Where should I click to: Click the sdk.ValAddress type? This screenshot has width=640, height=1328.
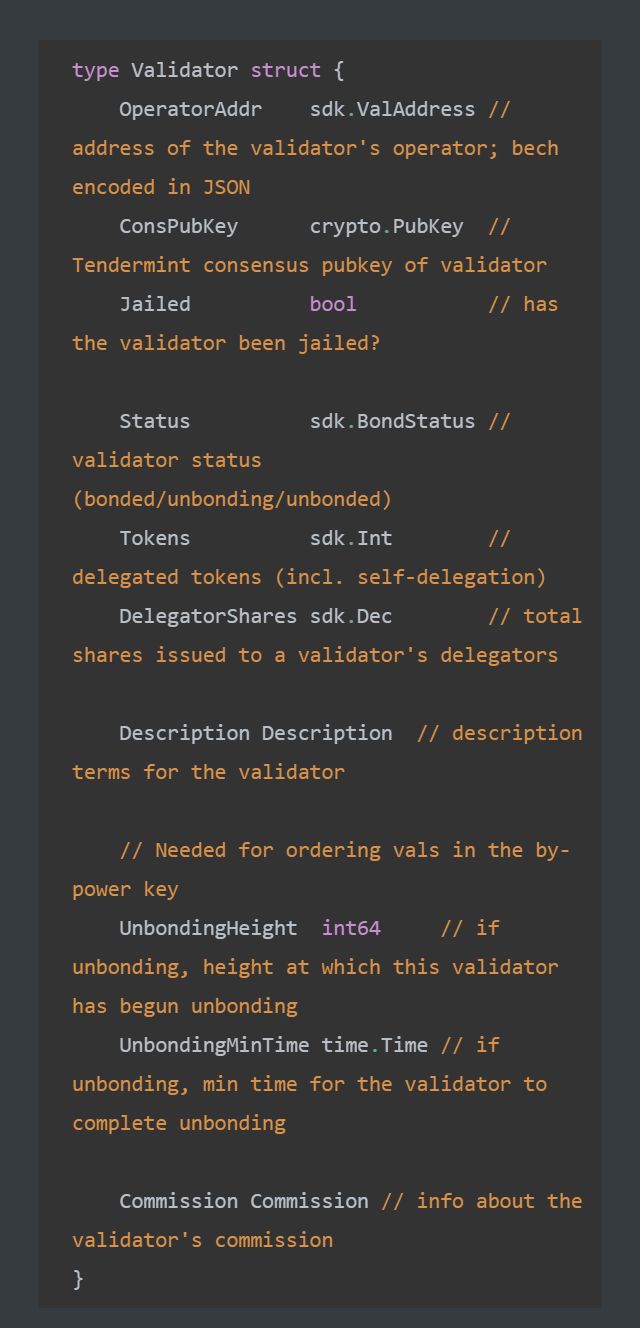click(x=392, y=109)
